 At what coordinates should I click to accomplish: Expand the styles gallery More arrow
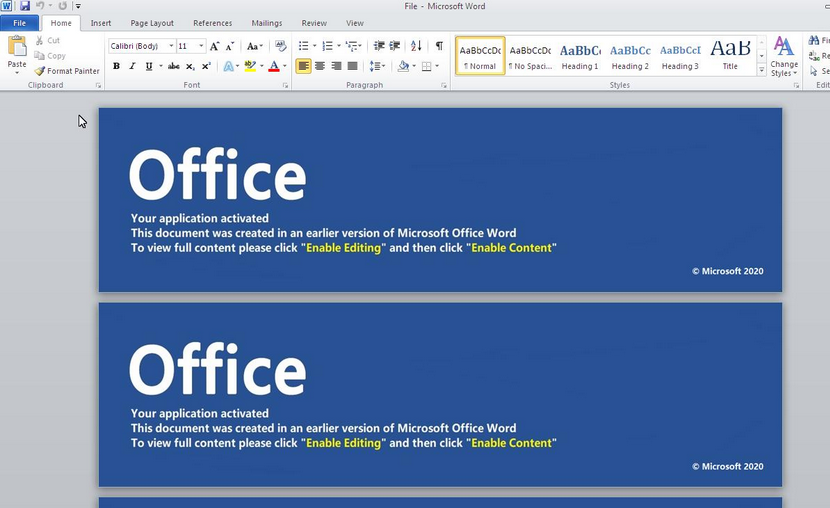point(761,70)
